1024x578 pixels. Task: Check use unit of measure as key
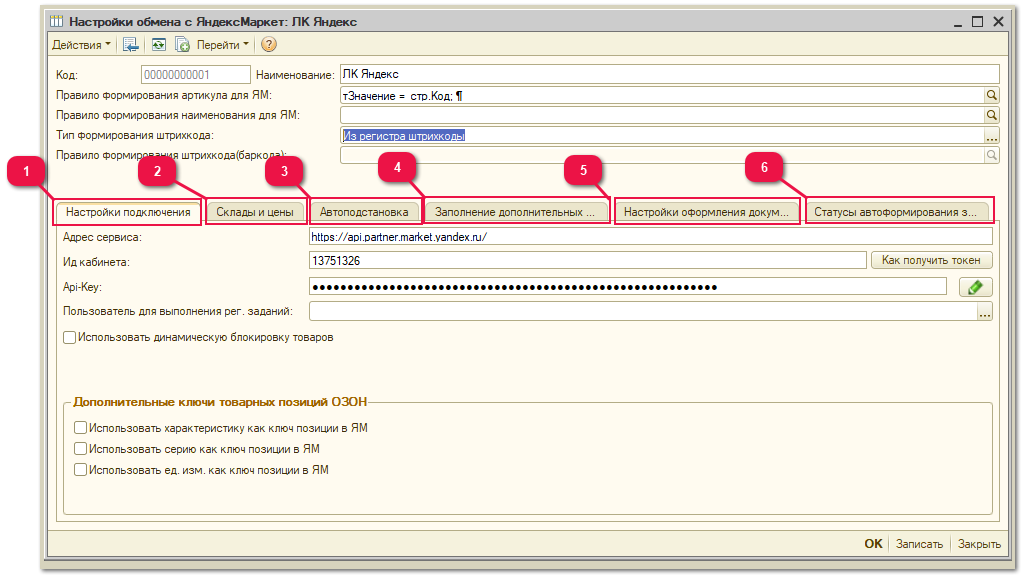click(80, 470)
